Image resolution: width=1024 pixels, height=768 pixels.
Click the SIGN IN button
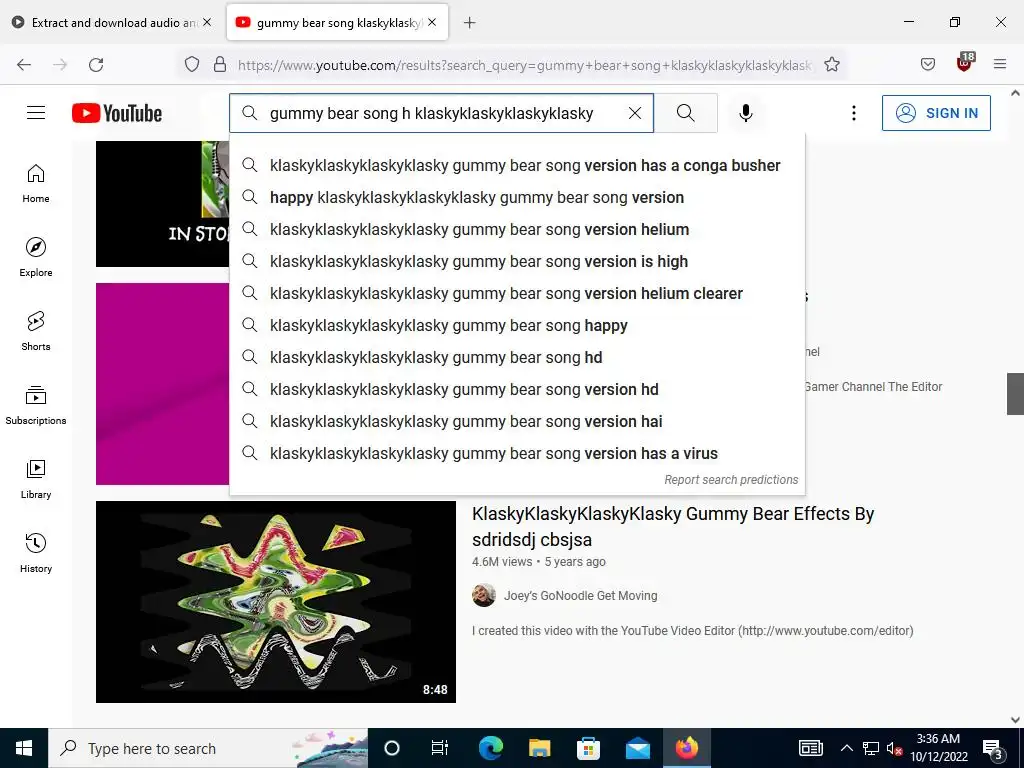tap(936, 113)
